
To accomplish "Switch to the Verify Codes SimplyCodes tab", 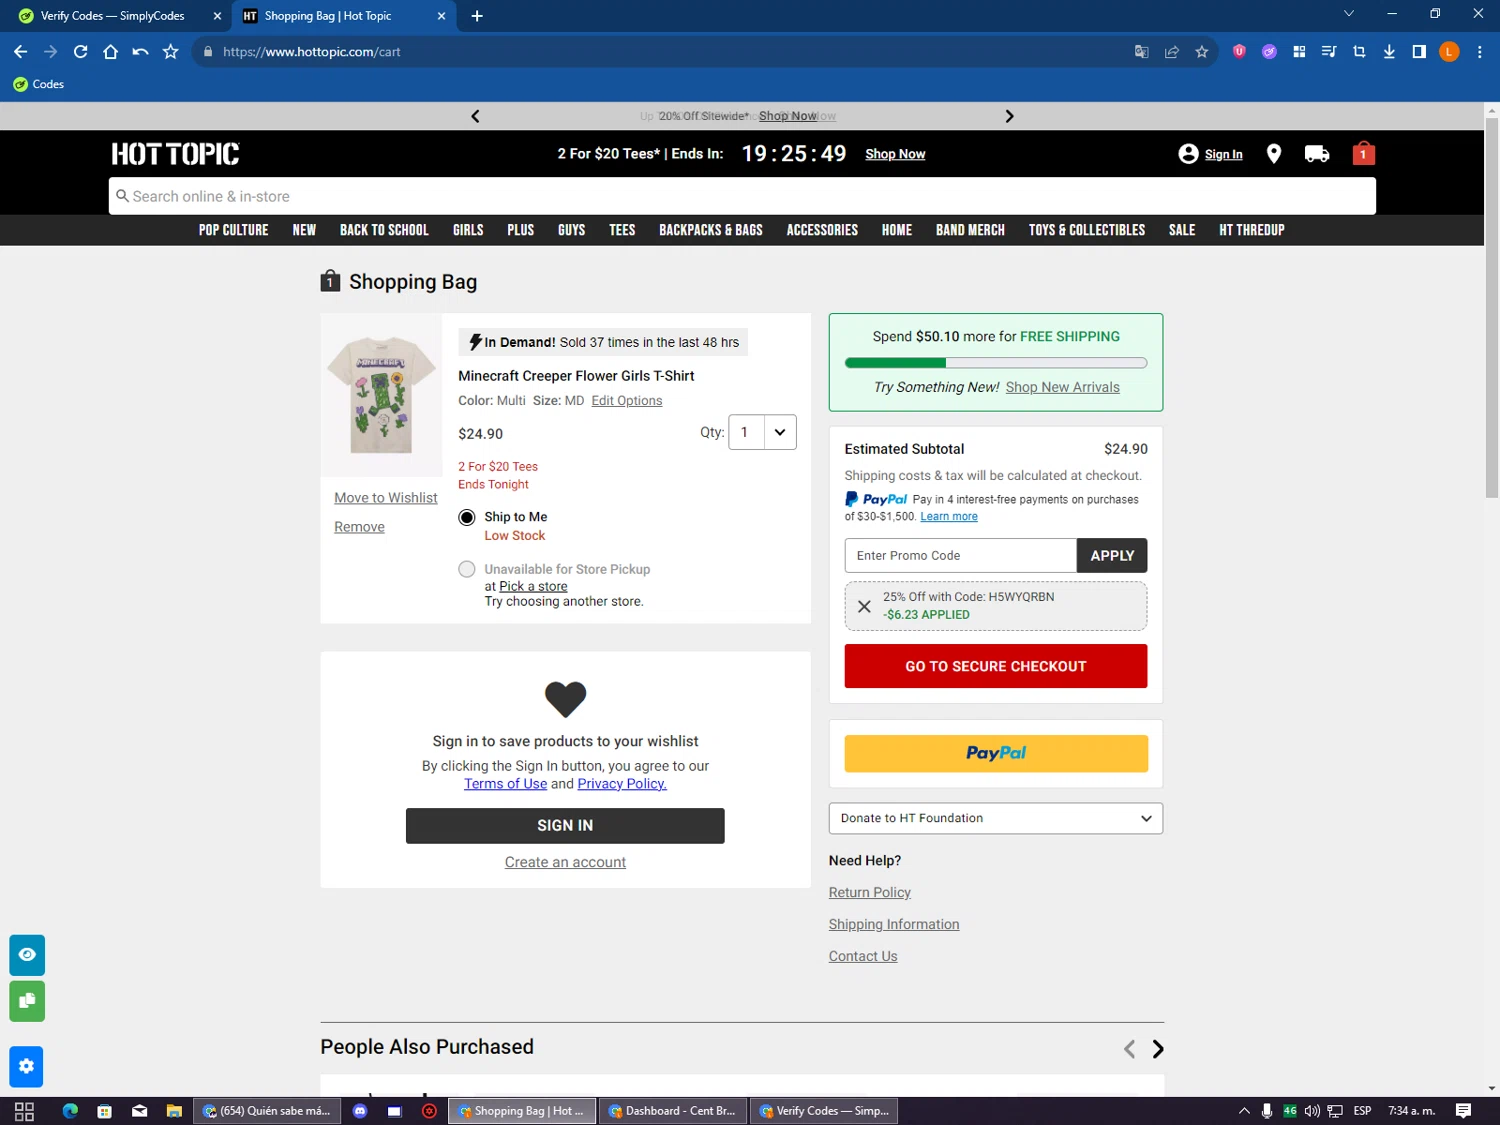I will (x=115, y=16).
